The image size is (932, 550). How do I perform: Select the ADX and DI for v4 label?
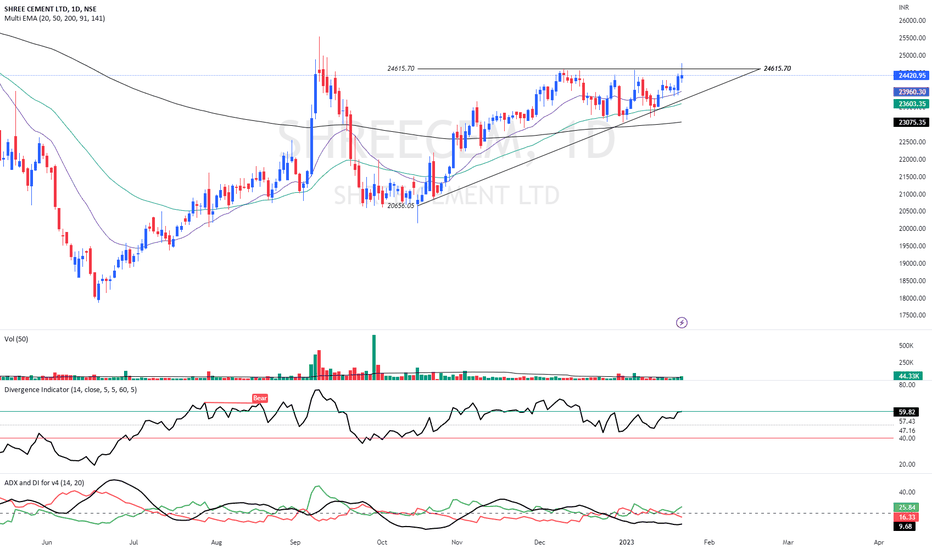coord(44,483)
